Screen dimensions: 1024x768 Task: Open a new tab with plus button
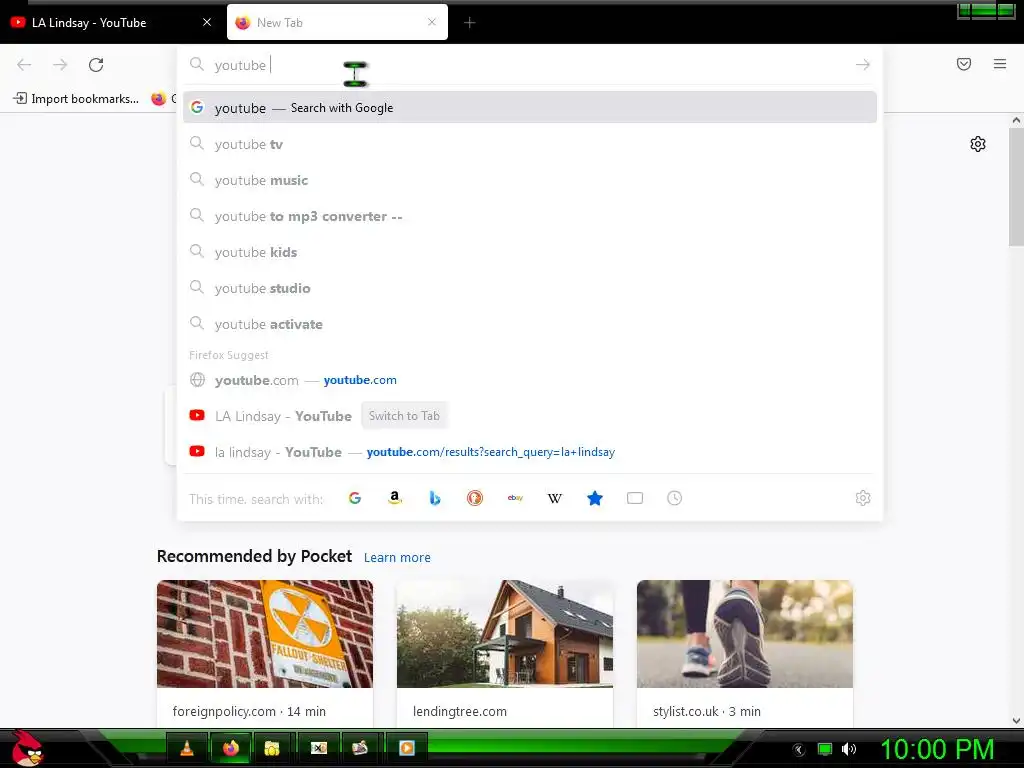click(x=470, y=23)
